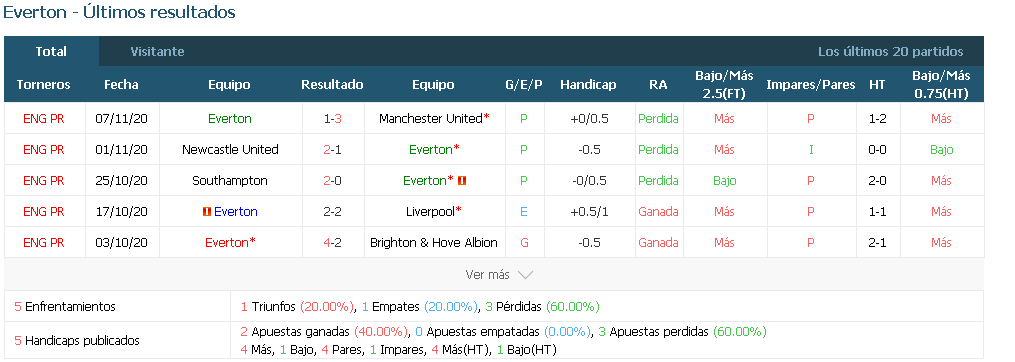Click the Impares/Pares column header
The height and width of the screenshot is (362, 1015).
tap(810, 85)
